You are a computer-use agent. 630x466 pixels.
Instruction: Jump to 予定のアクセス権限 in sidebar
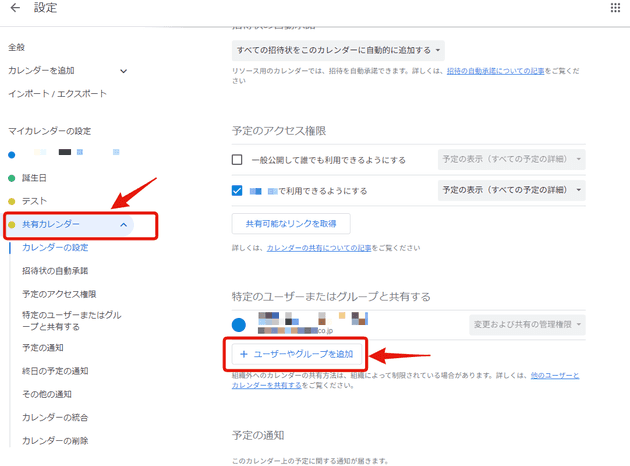click(59, 294)
